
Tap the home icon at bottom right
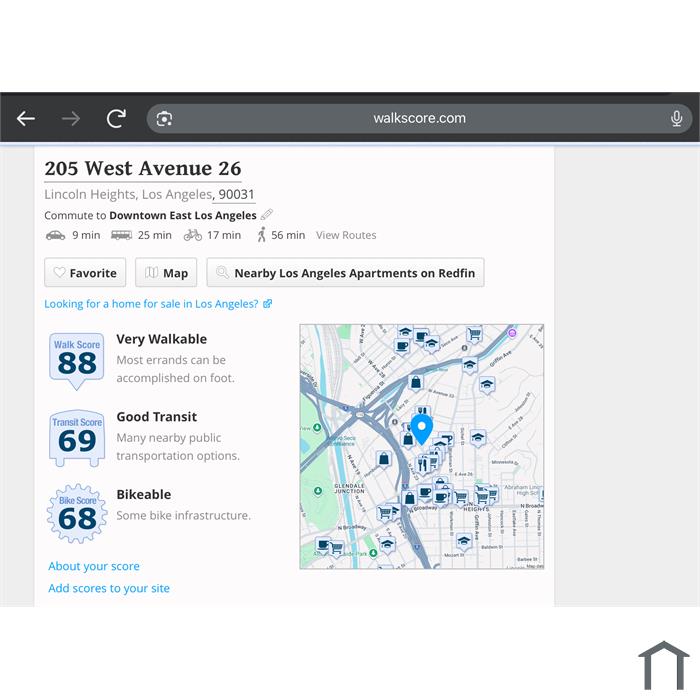pos(663,666)
